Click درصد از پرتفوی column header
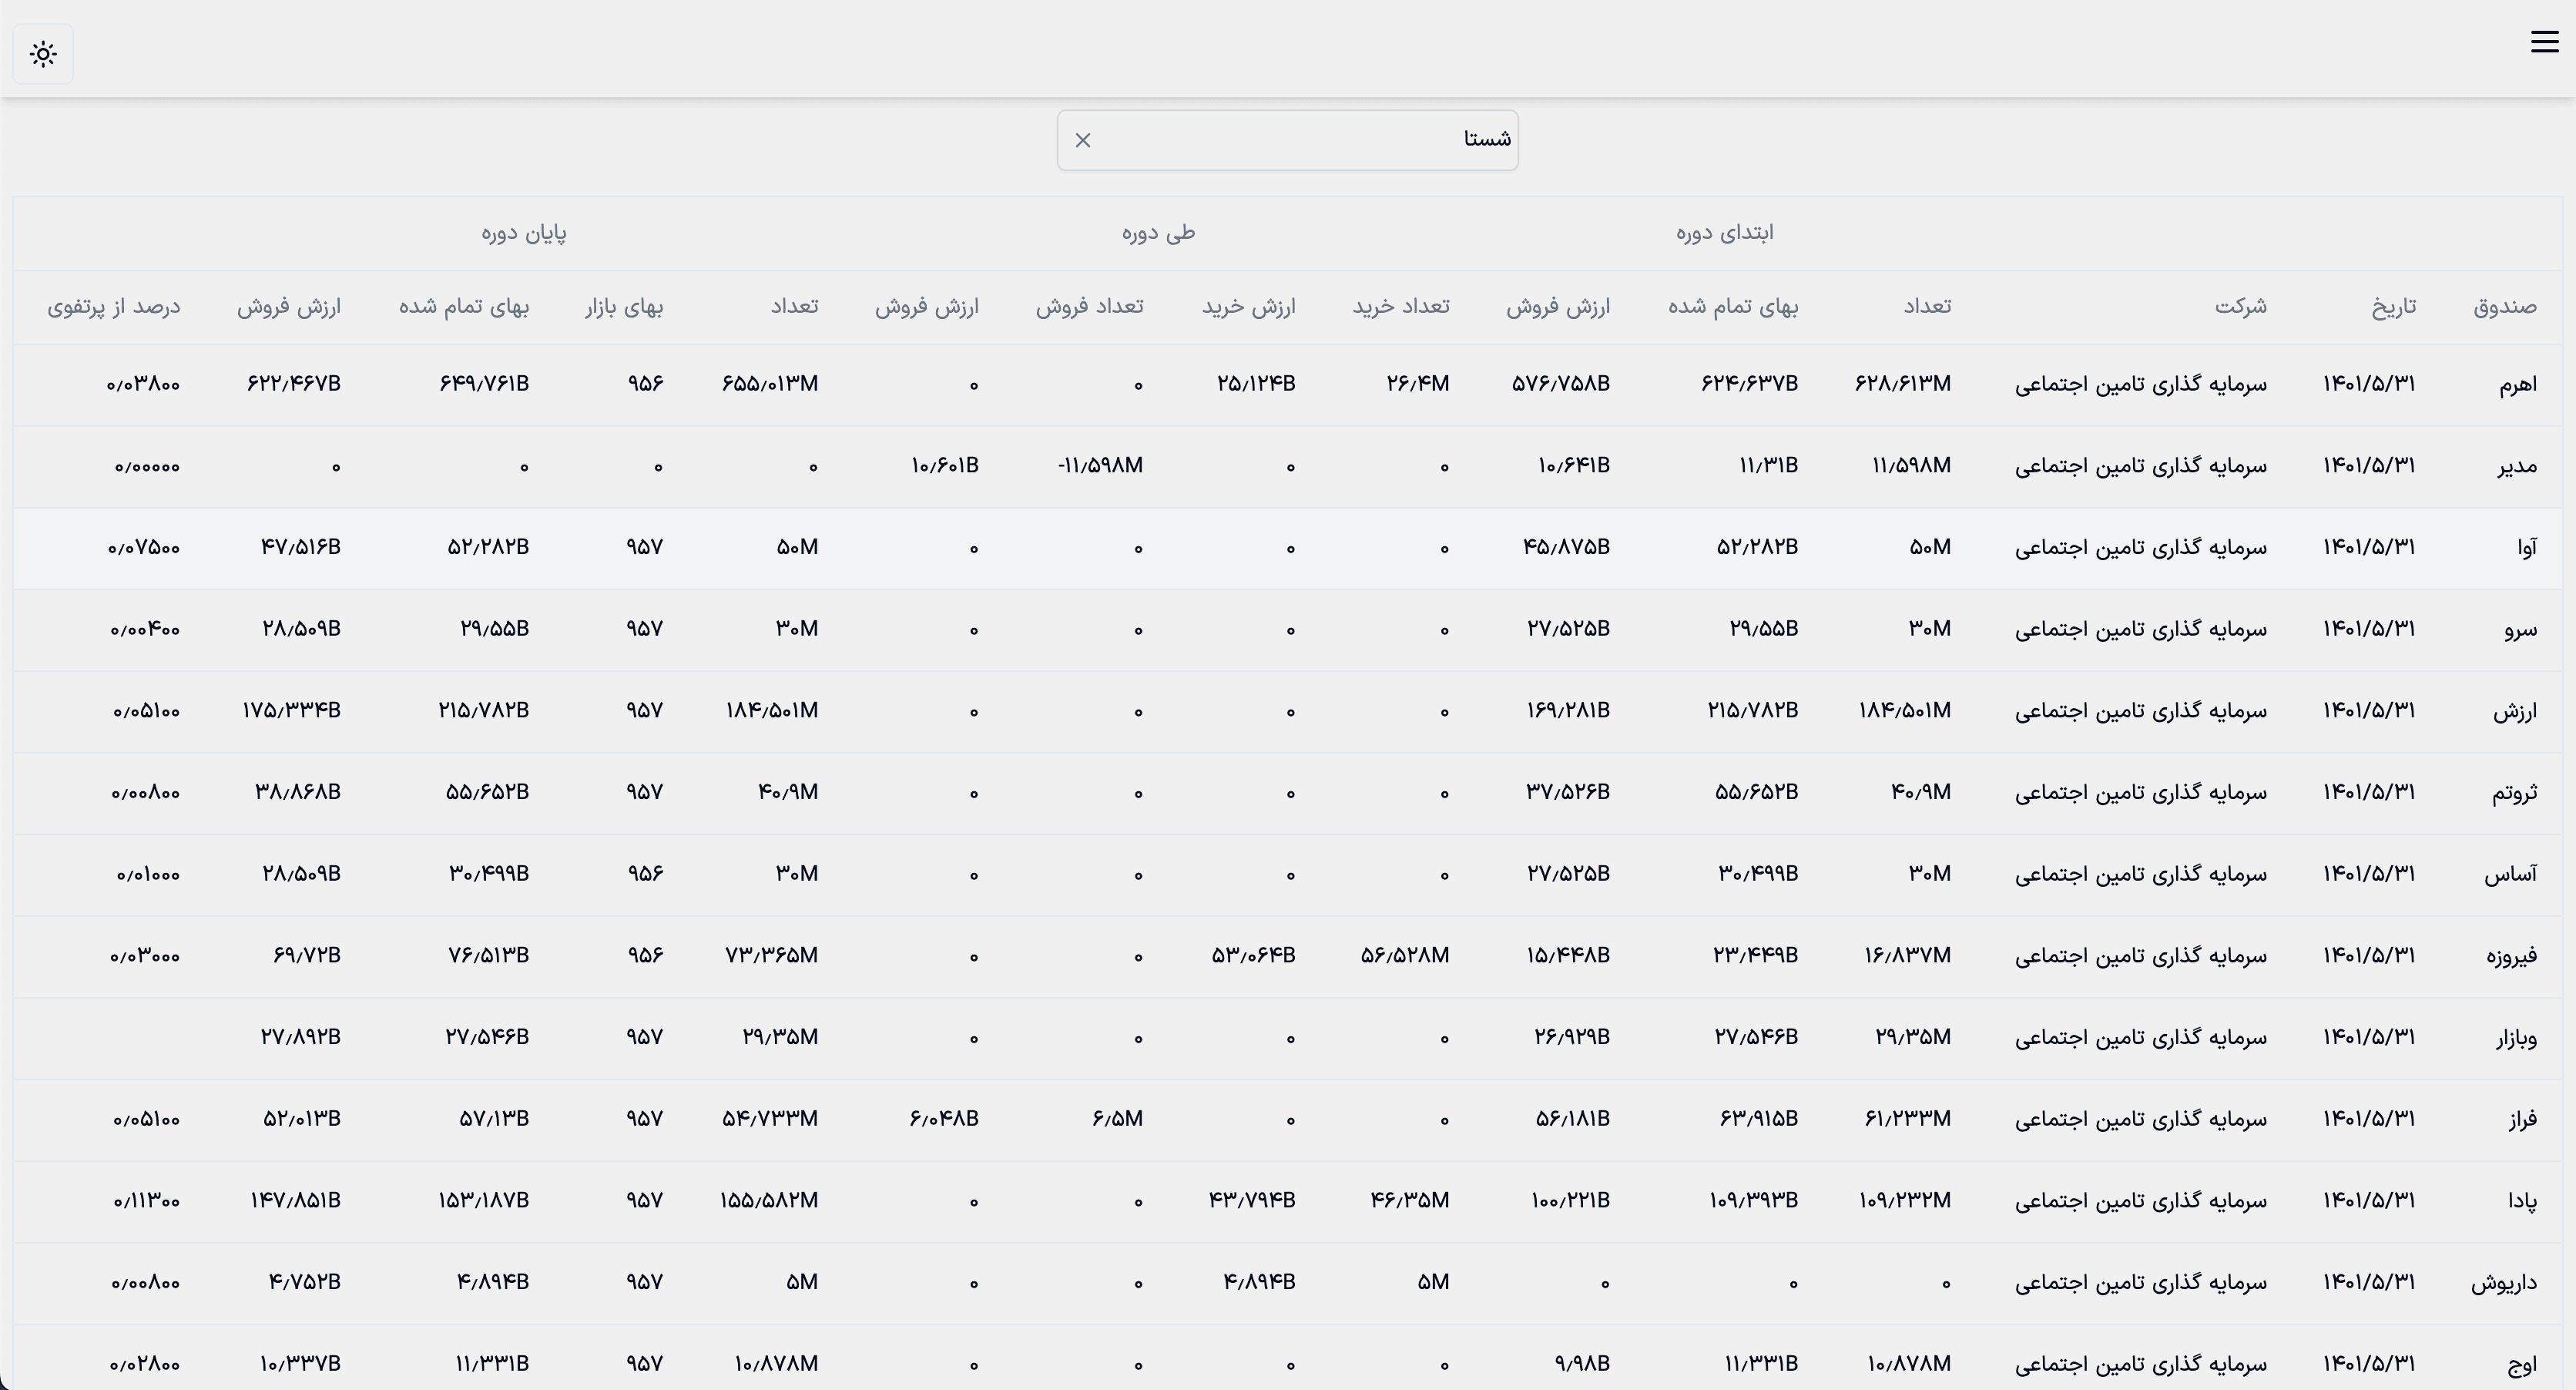This screenshot has height=1390, width=2576. coord(114,307)
